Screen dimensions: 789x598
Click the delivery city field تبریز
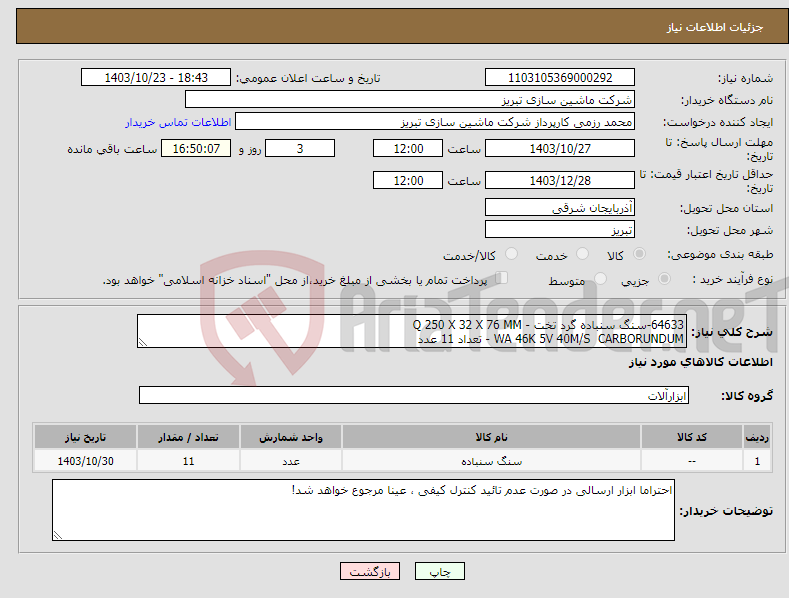coord(560,230)
